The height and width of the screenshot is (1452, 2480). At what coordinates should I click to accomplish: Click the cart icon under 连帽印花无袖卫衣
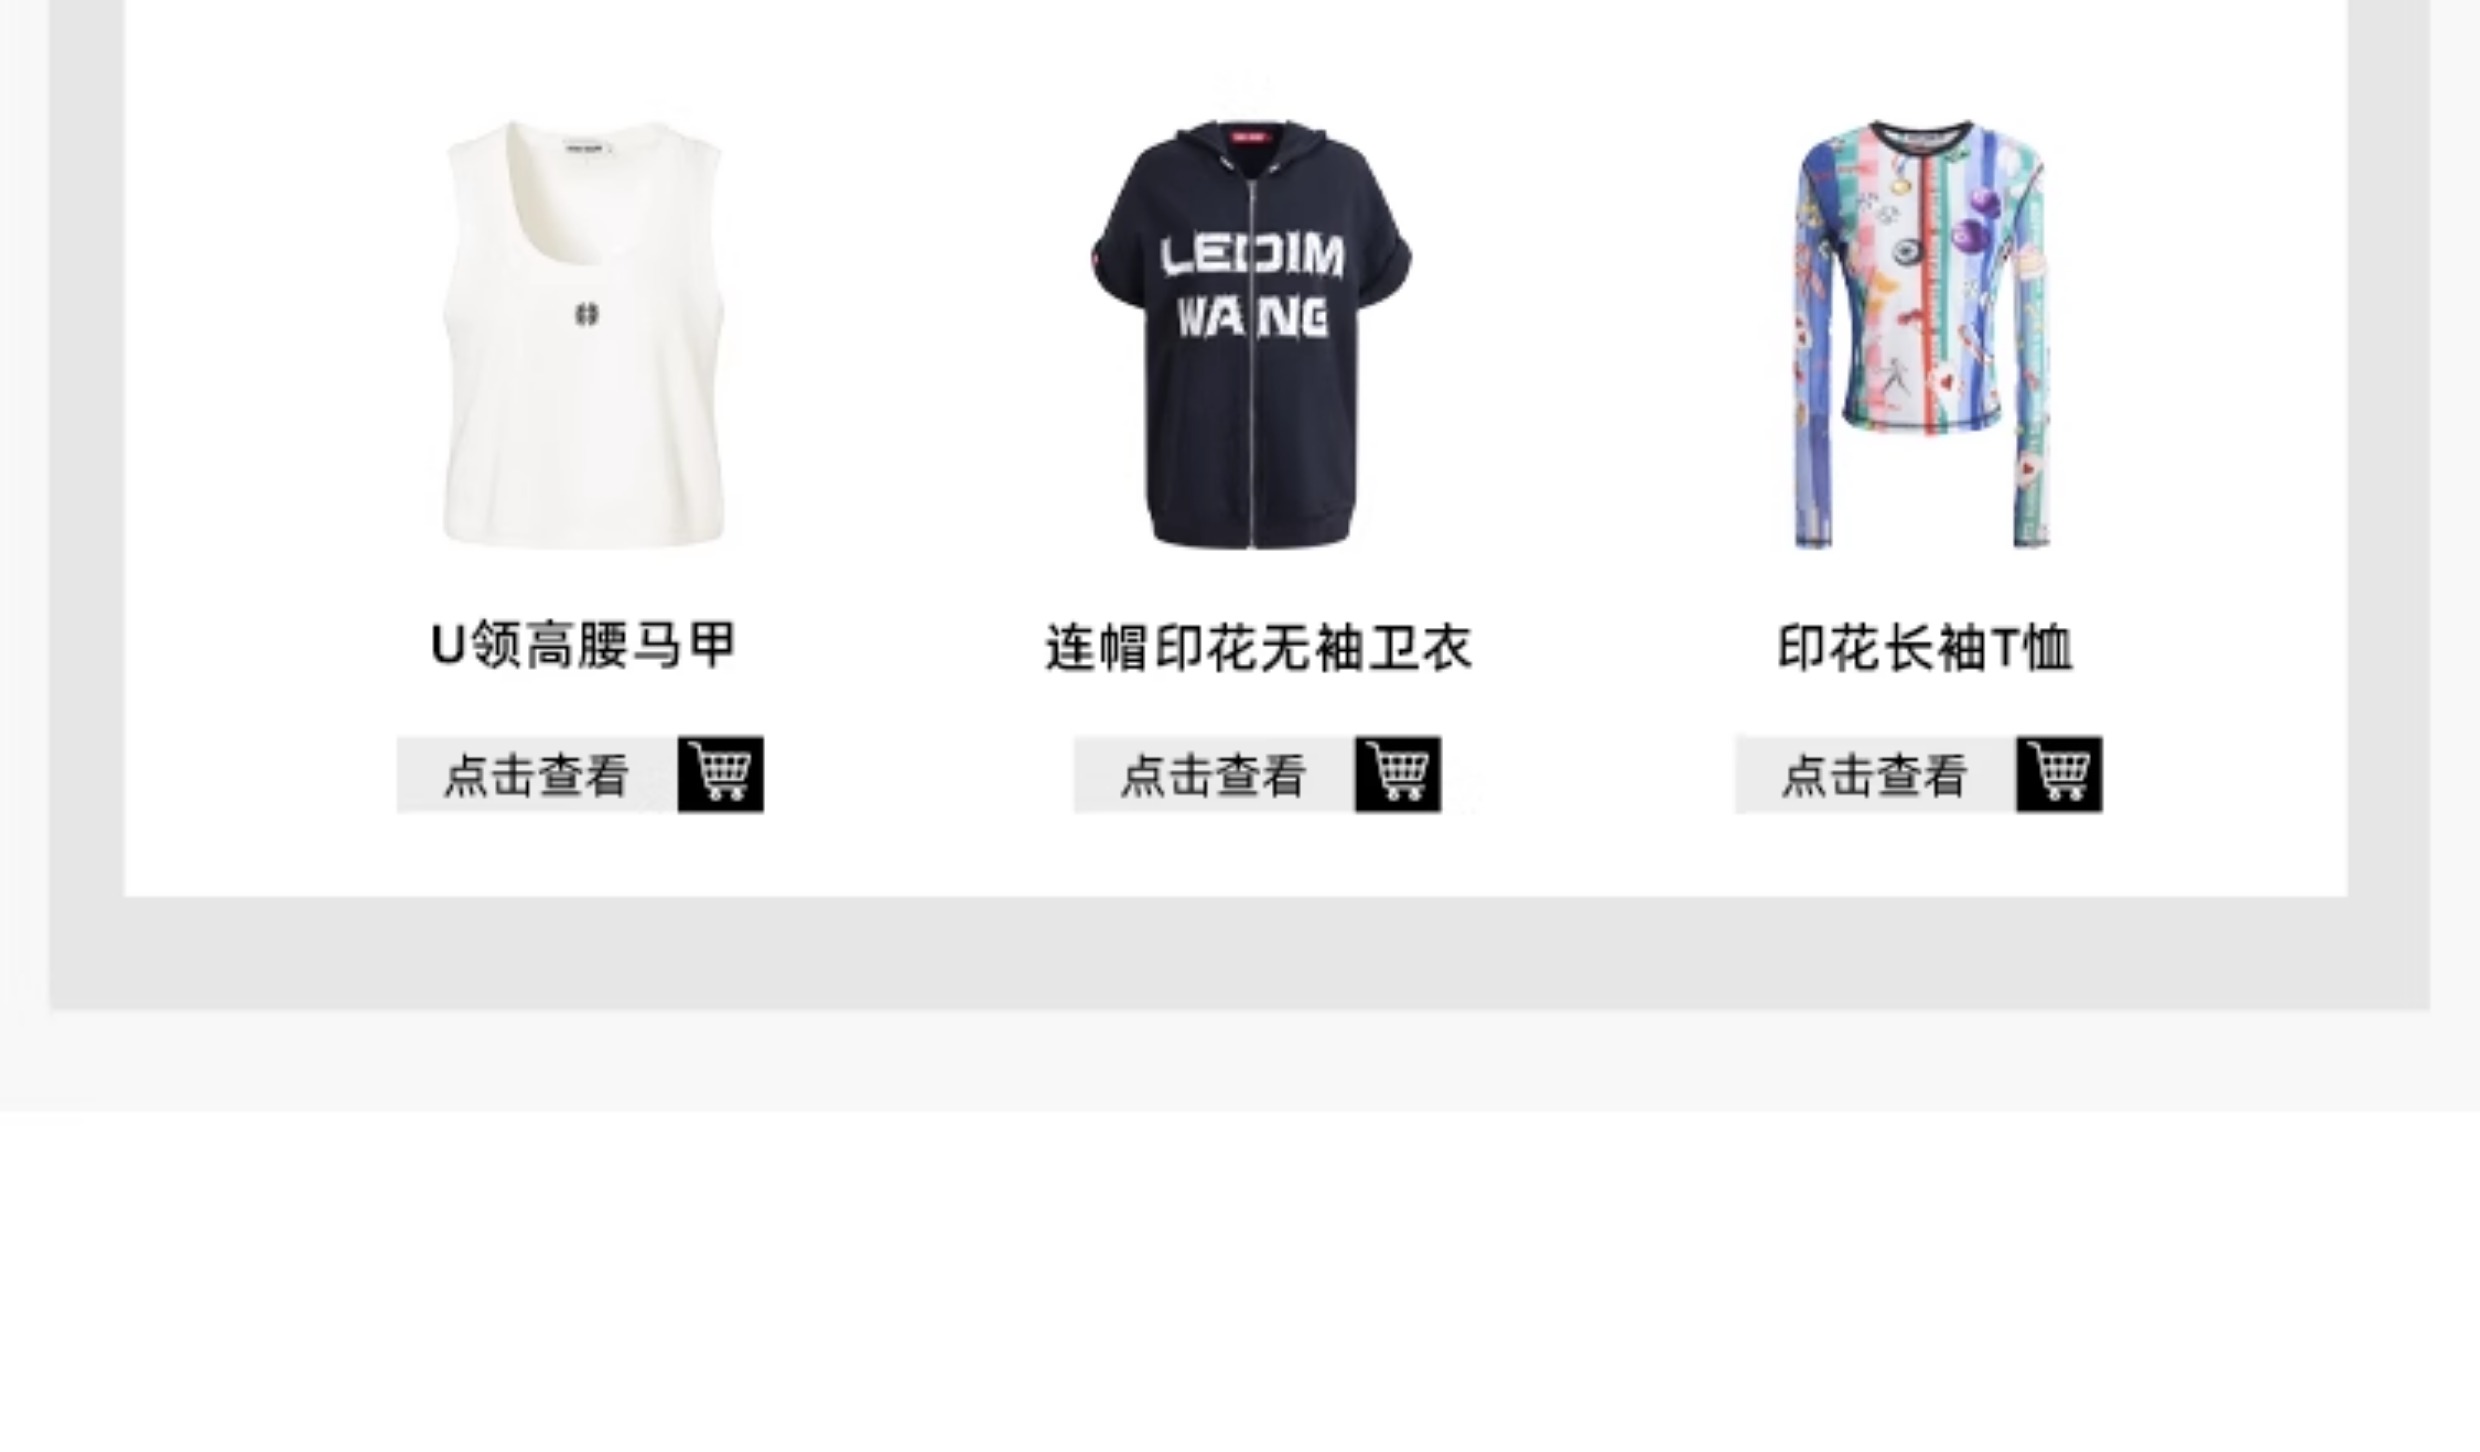(x=1398, y=774)
